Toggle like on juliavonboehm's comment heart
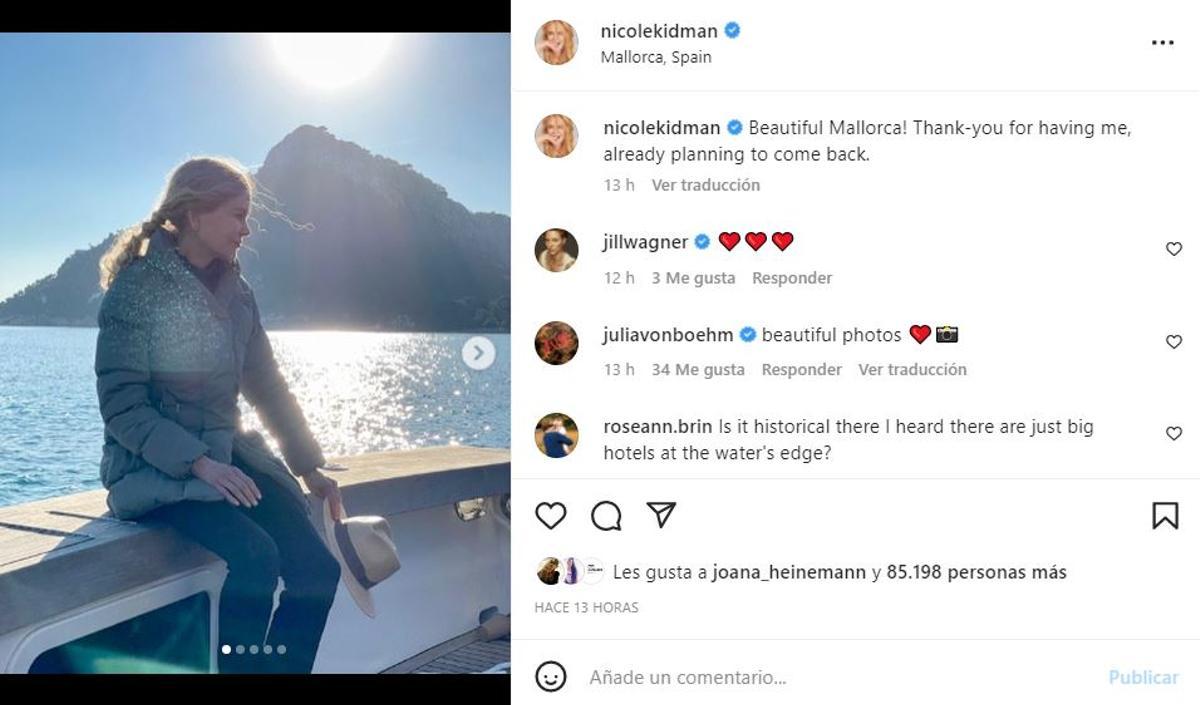Screen dimensions: 1200x705 1173,341
